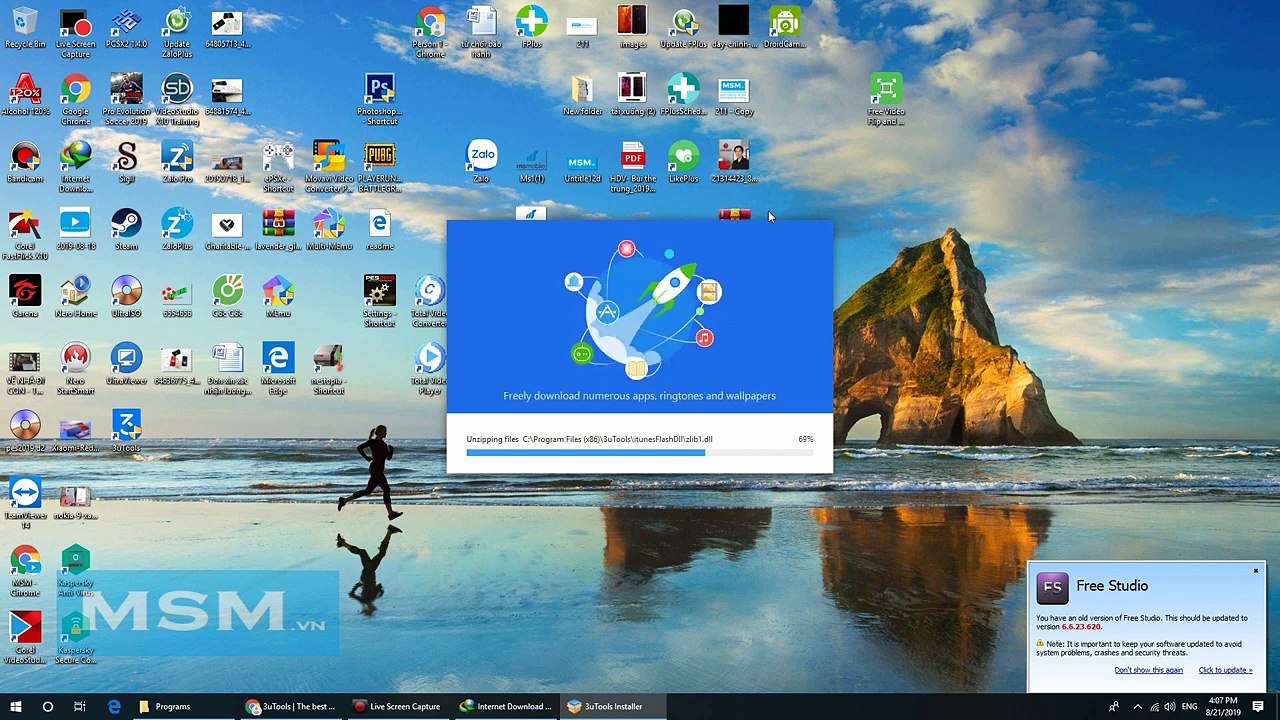This screenshot has height=720, width=1280.
Task: Open UltraISO desktop icon
Action: [126, 297]
